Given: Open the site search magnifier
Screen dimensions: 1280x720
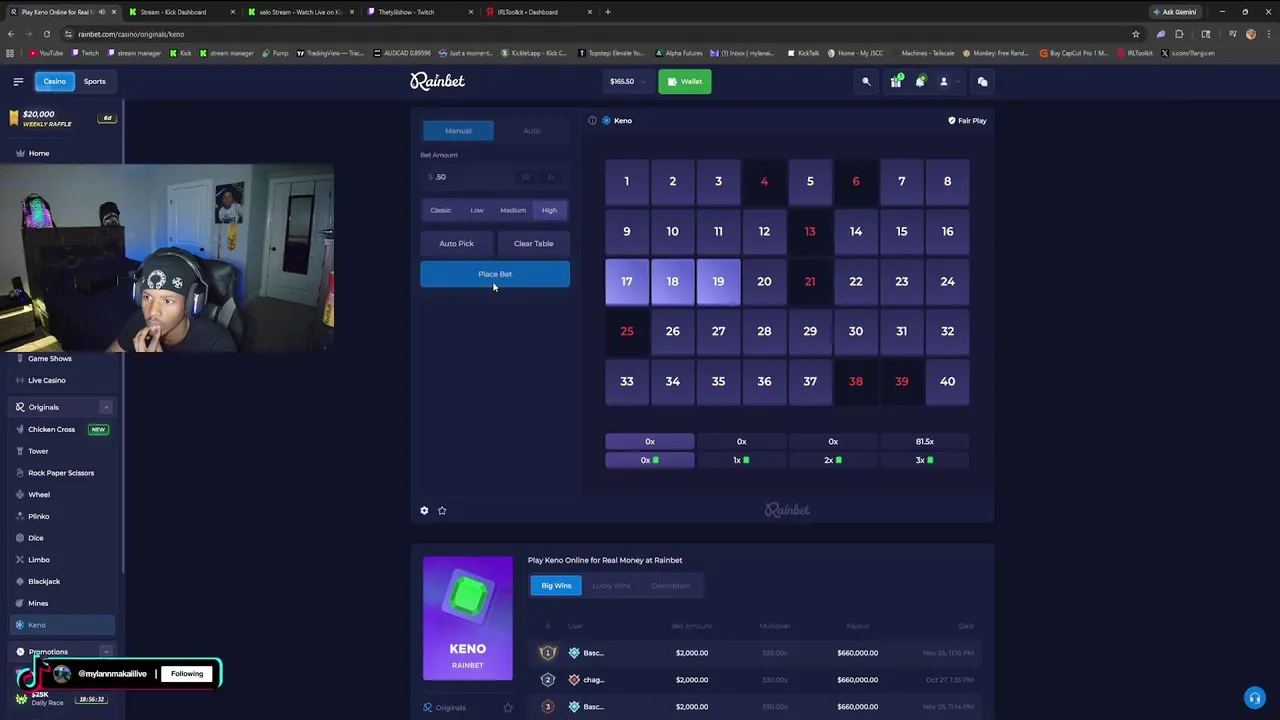Looking at the screenshot, I should pos(866,82).
